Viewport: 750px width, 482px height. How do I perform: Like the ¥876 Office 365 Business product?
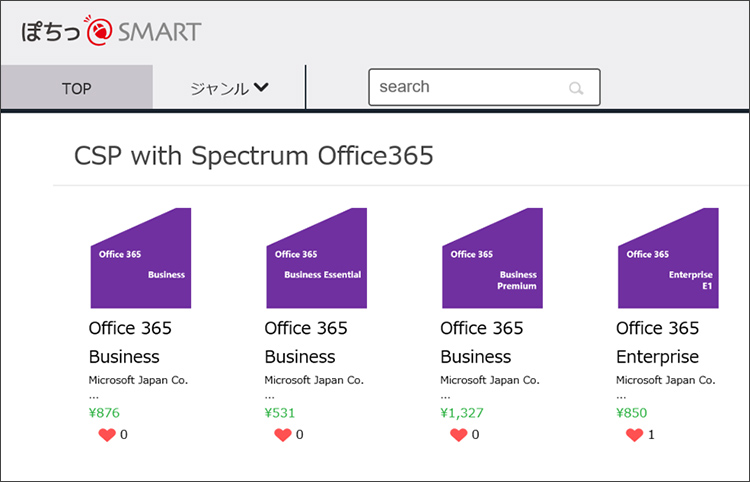[x=107, y=435]
